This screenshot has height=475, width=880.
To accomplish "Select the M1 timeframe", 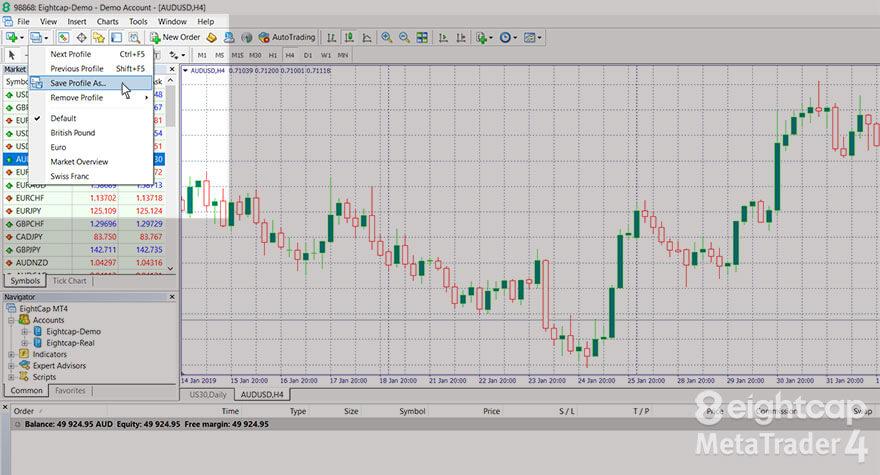I will [202, 55].
